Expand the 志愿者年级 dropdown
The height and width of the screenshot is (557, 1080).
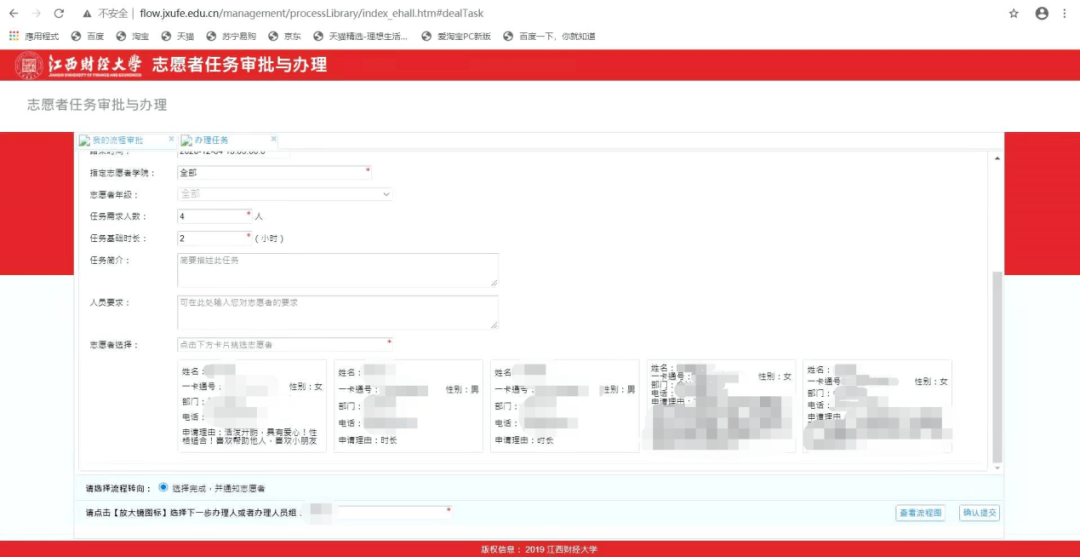[x=284, y=194]
